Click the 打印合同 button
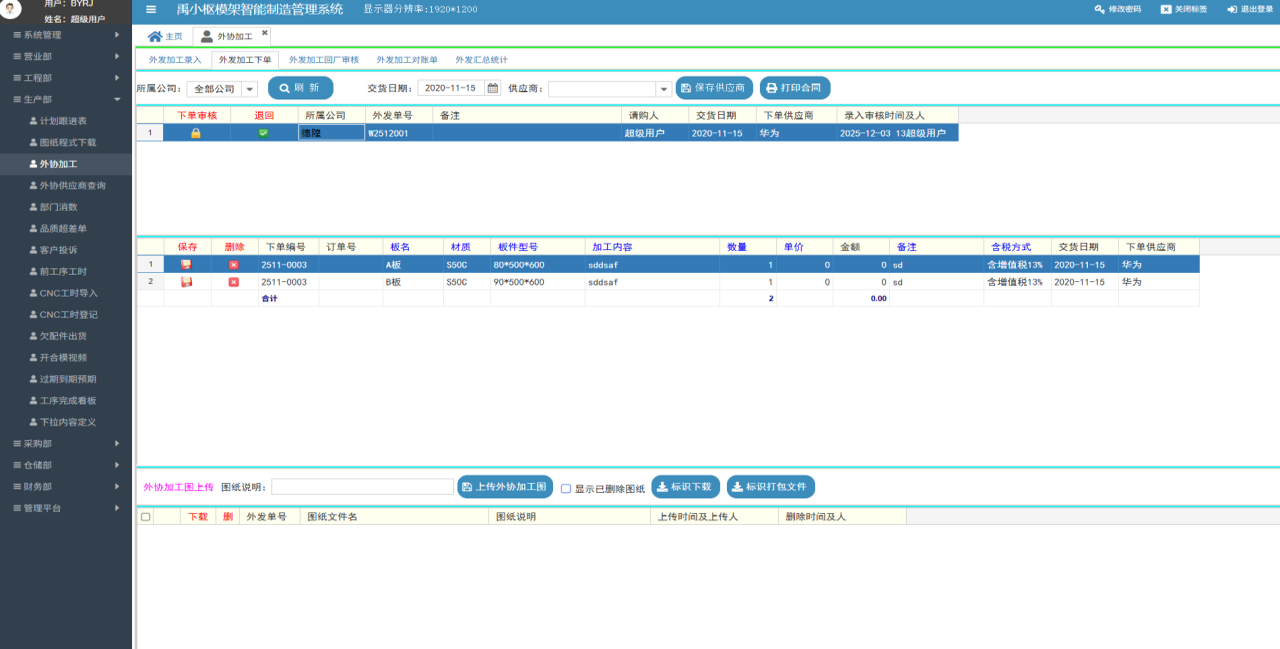This screenshot has height=649, width=1280. tap(795, 88)
